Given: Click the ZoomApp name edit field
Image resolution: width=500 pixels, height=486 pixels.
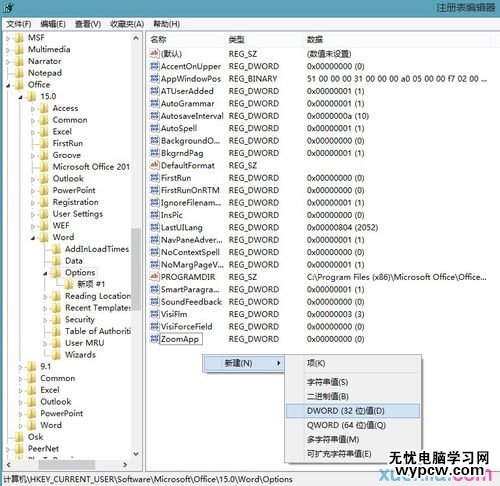Looking at the screenshot, I should click(x=181, y=339).
